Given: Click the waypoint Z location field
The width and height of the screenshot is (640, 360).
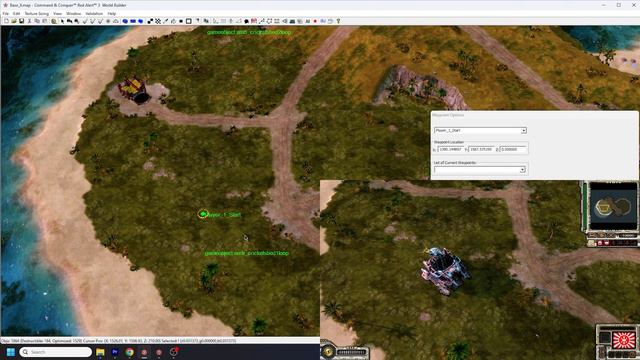Looking at the screenshot, I should click(513, 149).
